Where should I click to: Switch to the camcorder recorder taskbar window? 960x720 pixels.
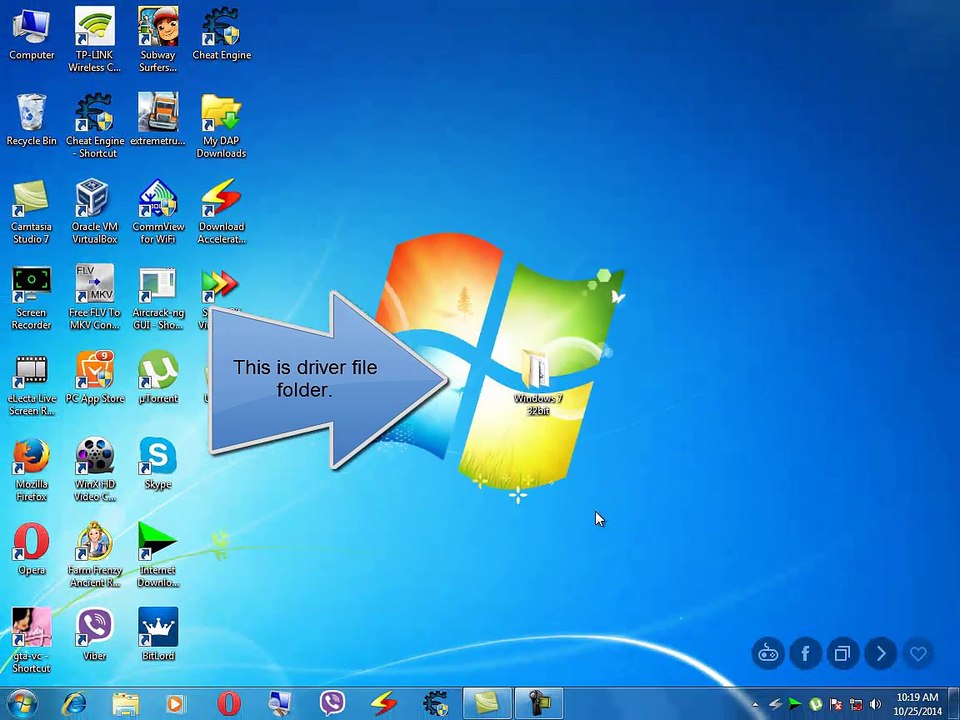[x=538, y=703]
